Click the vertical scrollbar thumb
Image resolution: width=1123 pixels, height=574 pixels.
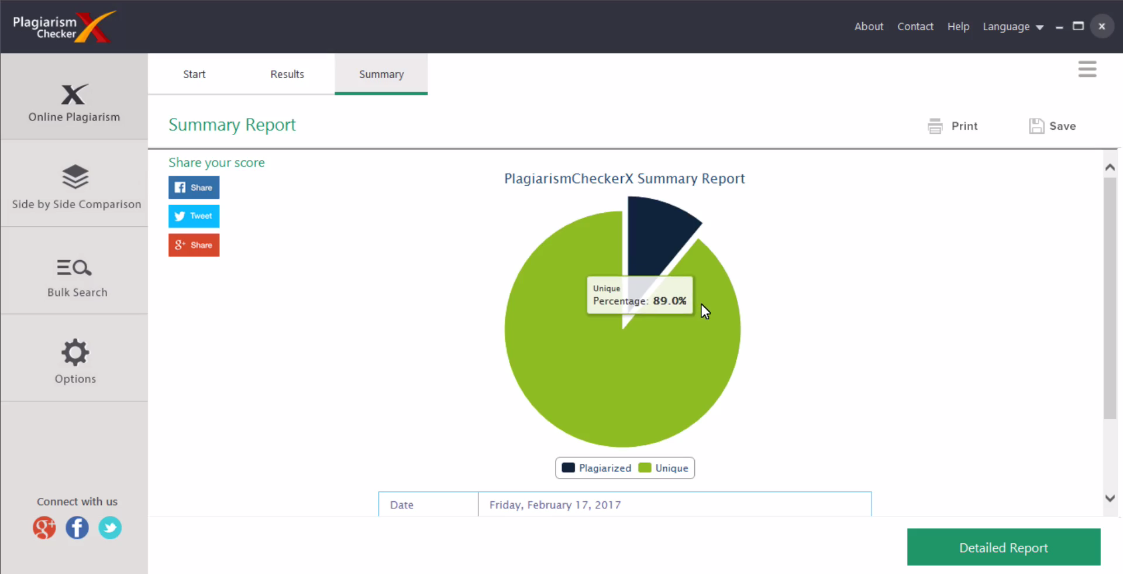tap(1110, 298)
